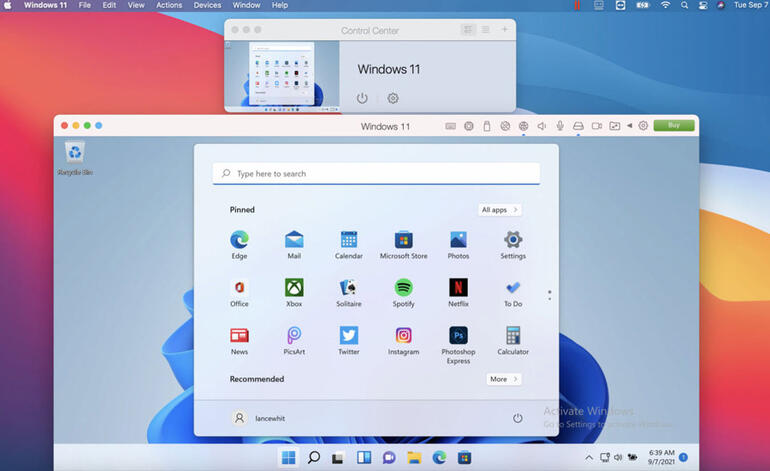Open the Calendar app
Viewport: 770px width, 471px height.
(349, 245)
